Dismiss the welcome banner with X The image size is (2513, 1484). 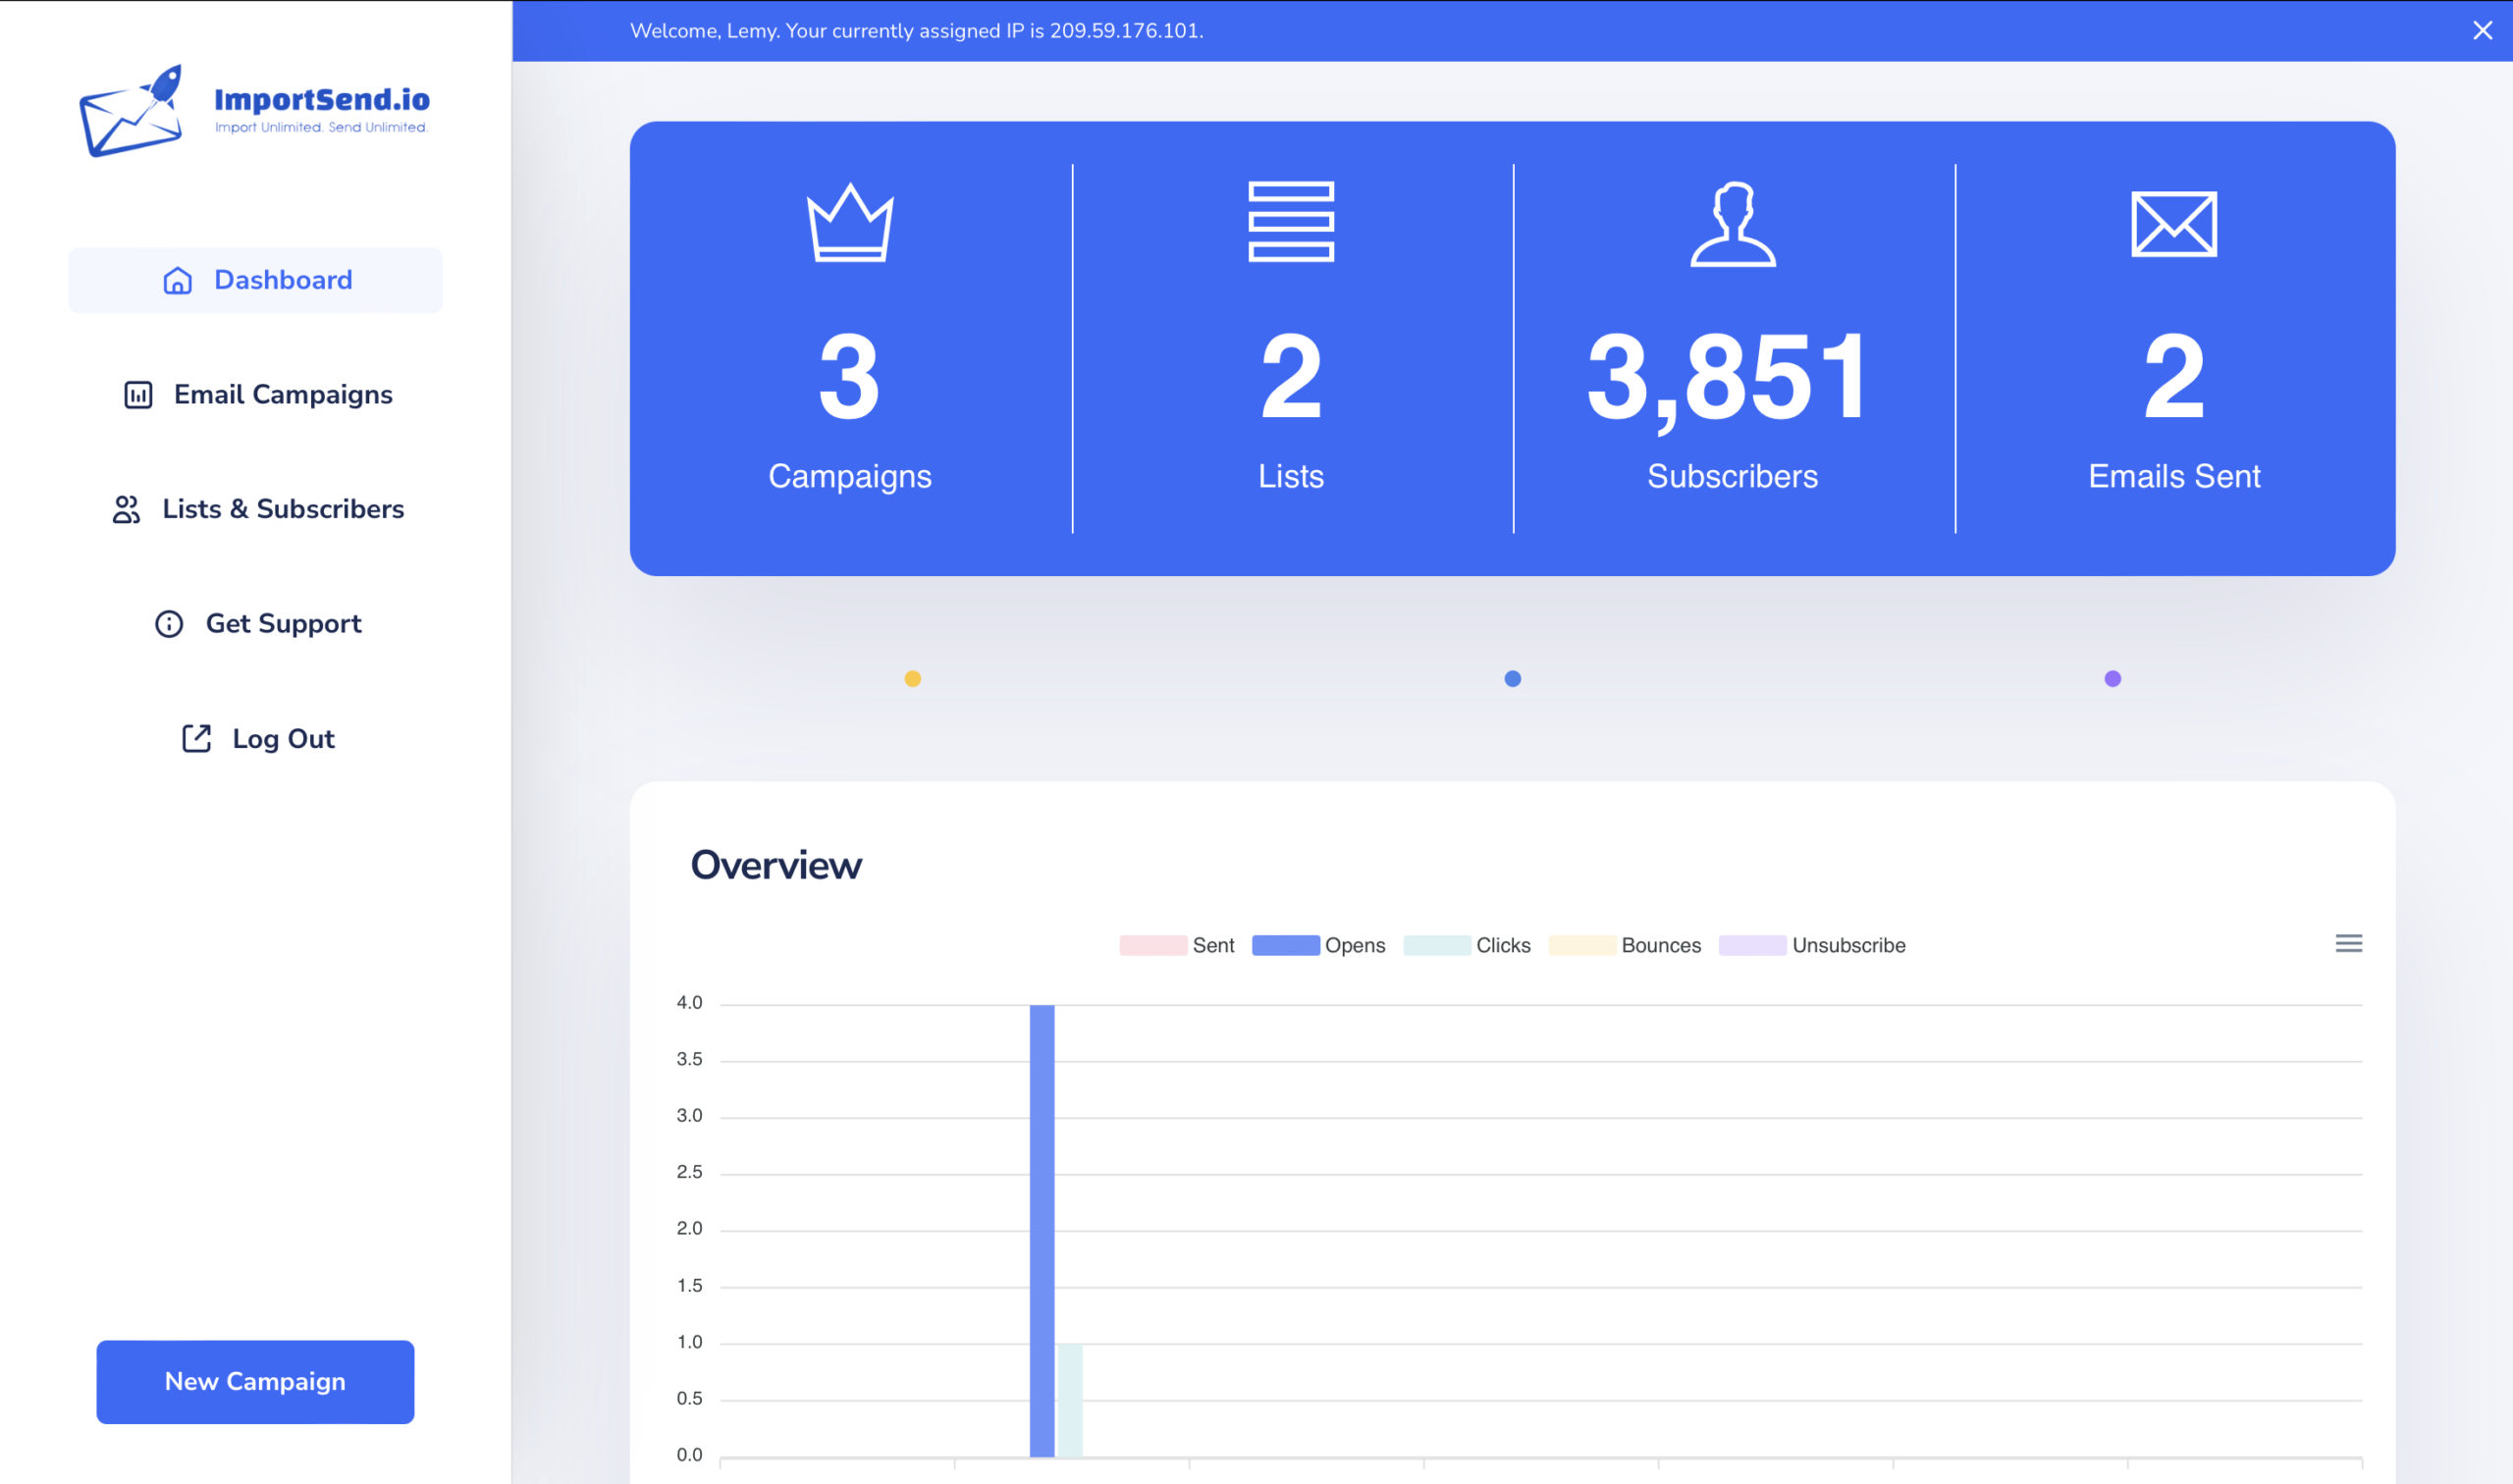click(x=2482, y=31)
